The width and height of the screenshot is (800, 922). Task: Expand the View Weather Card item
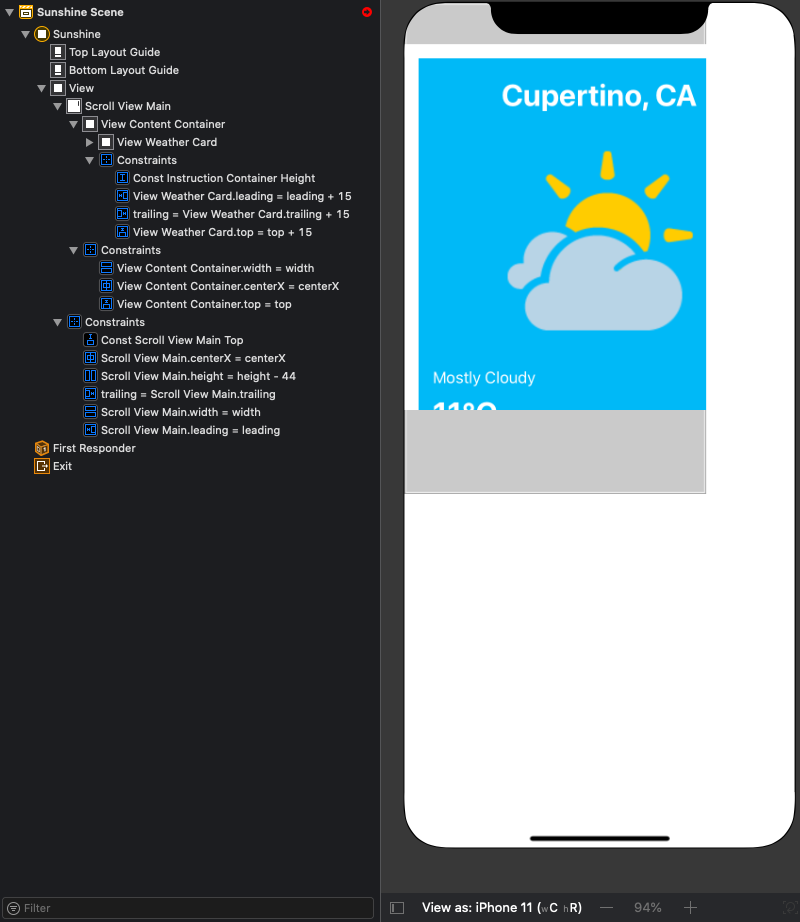coord(90,142)
